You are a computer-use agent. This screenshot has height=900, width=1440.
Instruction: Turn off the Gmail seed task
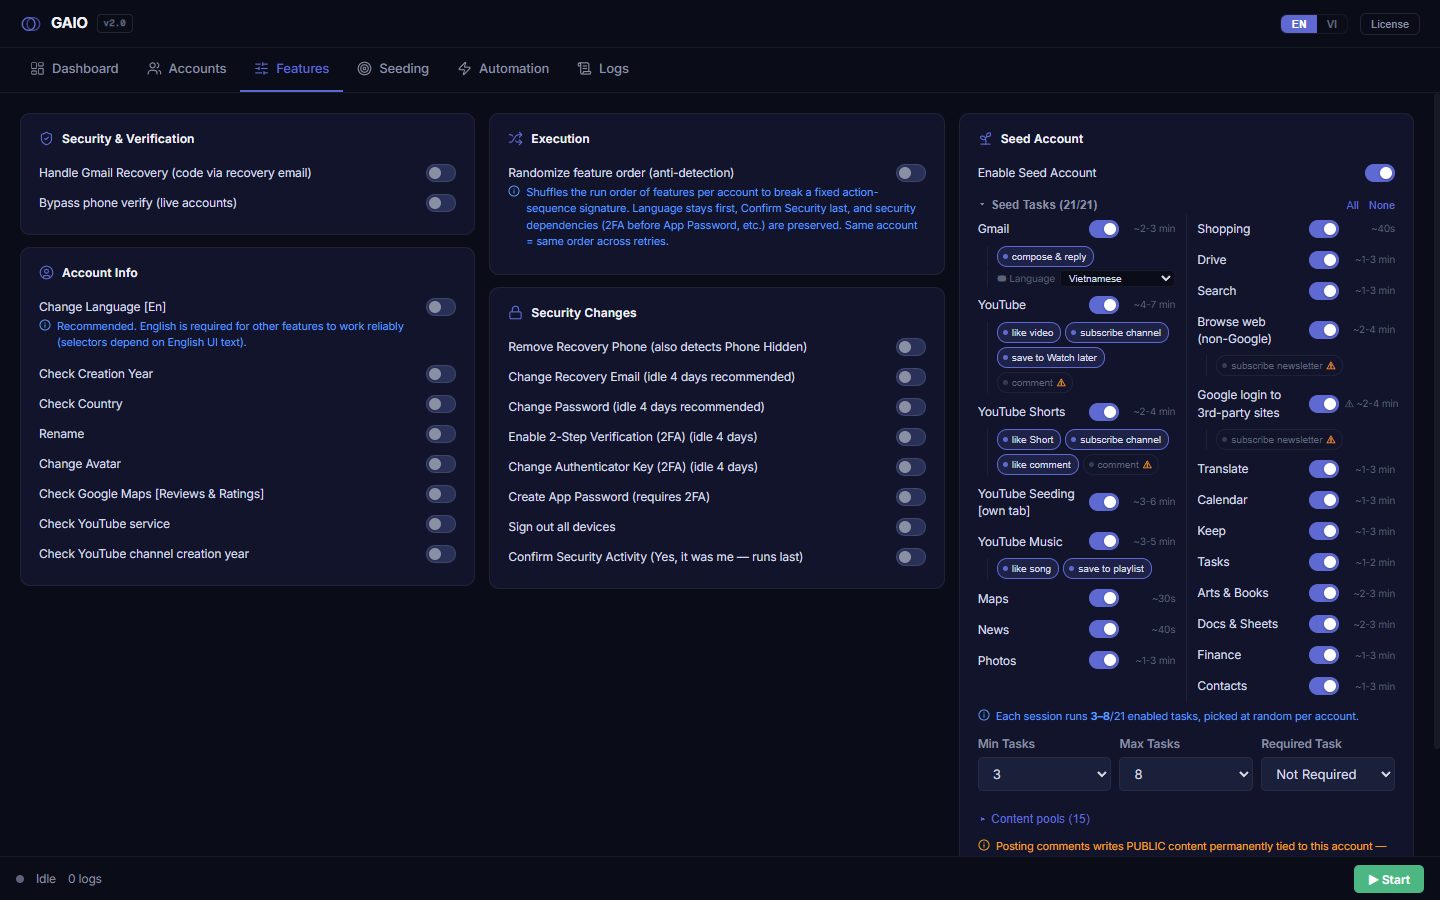pyautogui.click(x=1104, y=229)
